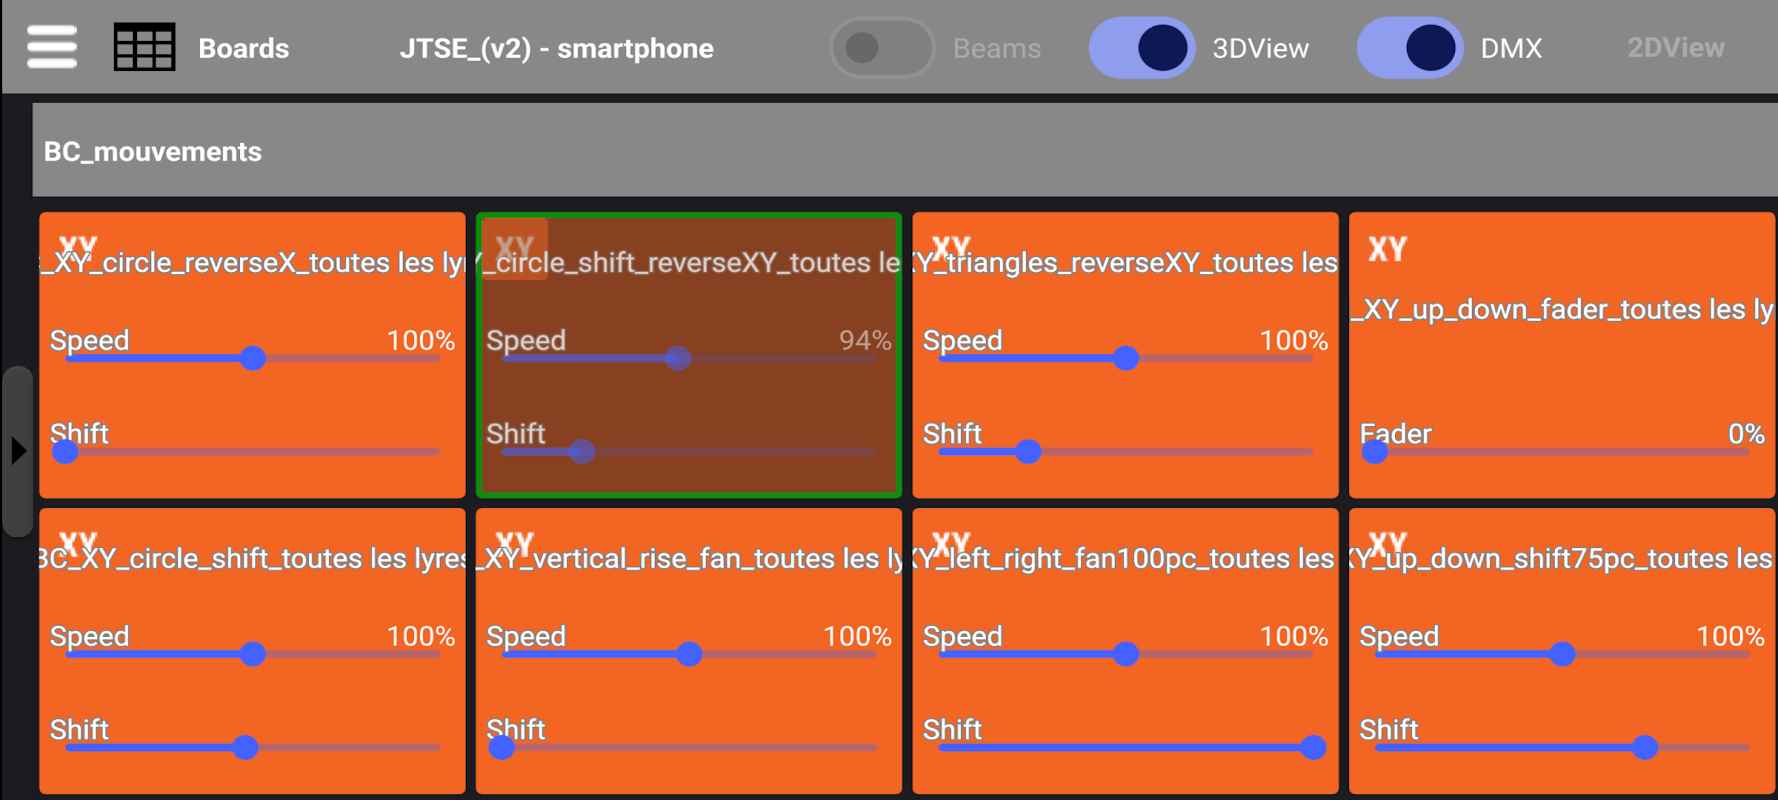The height and width of the screenshot is (800, 1778).
Task: Click XY icon on up_down_fader tile
Action: (1387, 248)
